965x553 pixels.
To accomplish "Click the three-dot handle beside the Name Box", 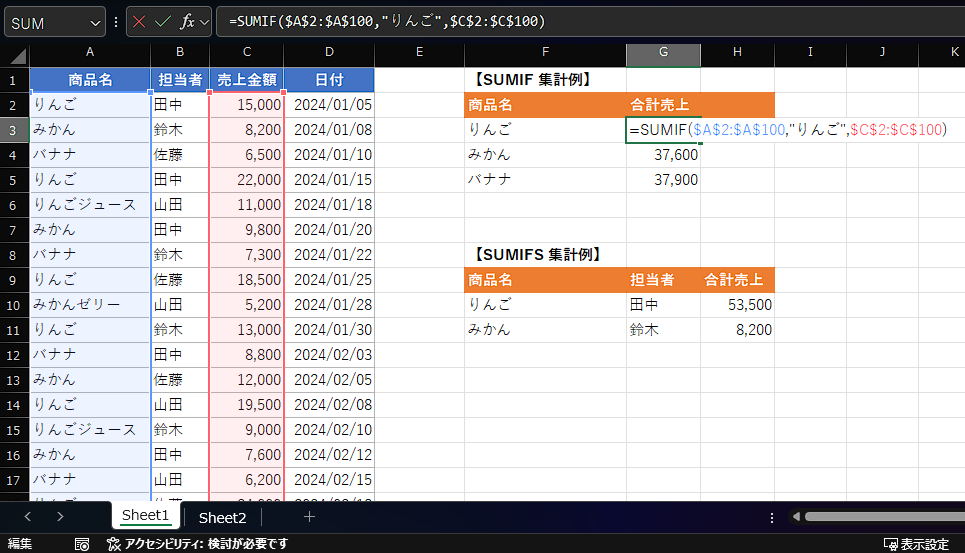I will click(x=116, y=22).
